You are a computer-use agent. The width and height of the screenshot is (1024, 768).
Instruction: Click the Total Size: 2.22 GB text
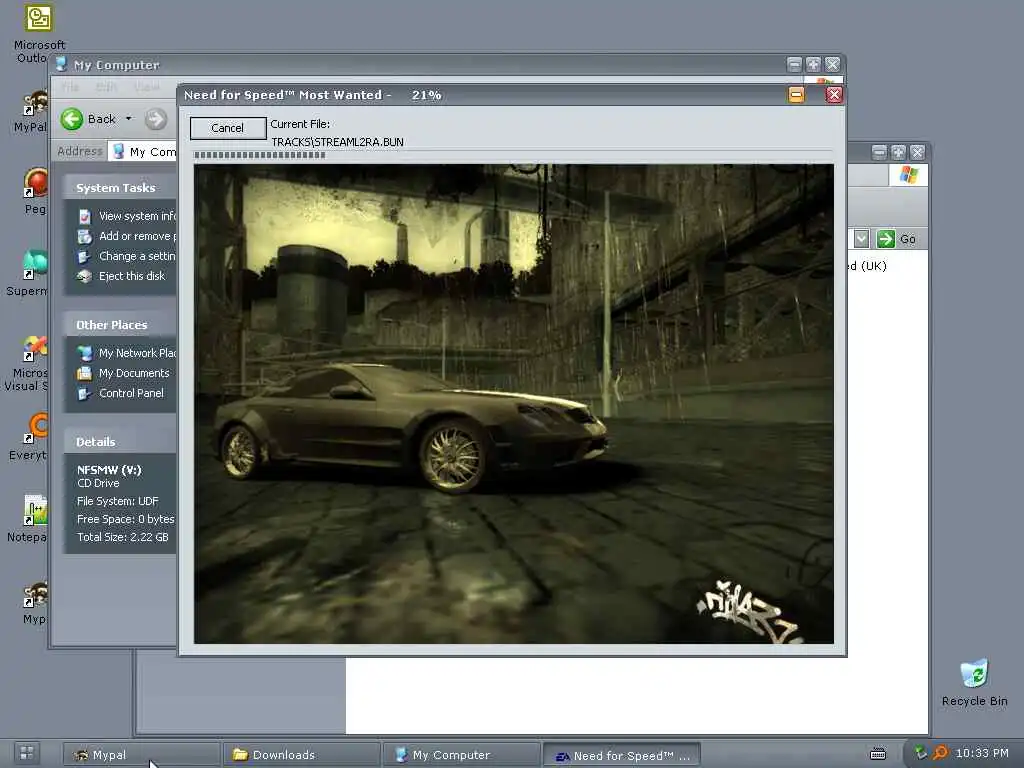(x=123, y=537)
